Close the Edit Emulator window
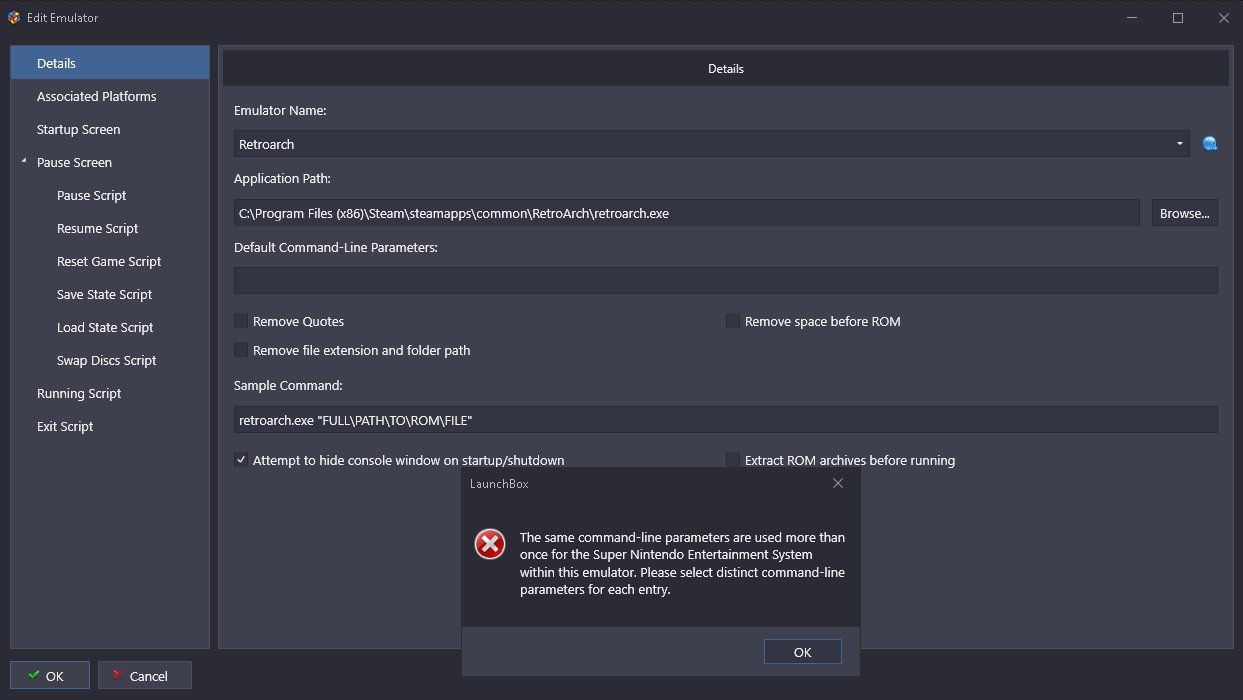 point(1222,17)
